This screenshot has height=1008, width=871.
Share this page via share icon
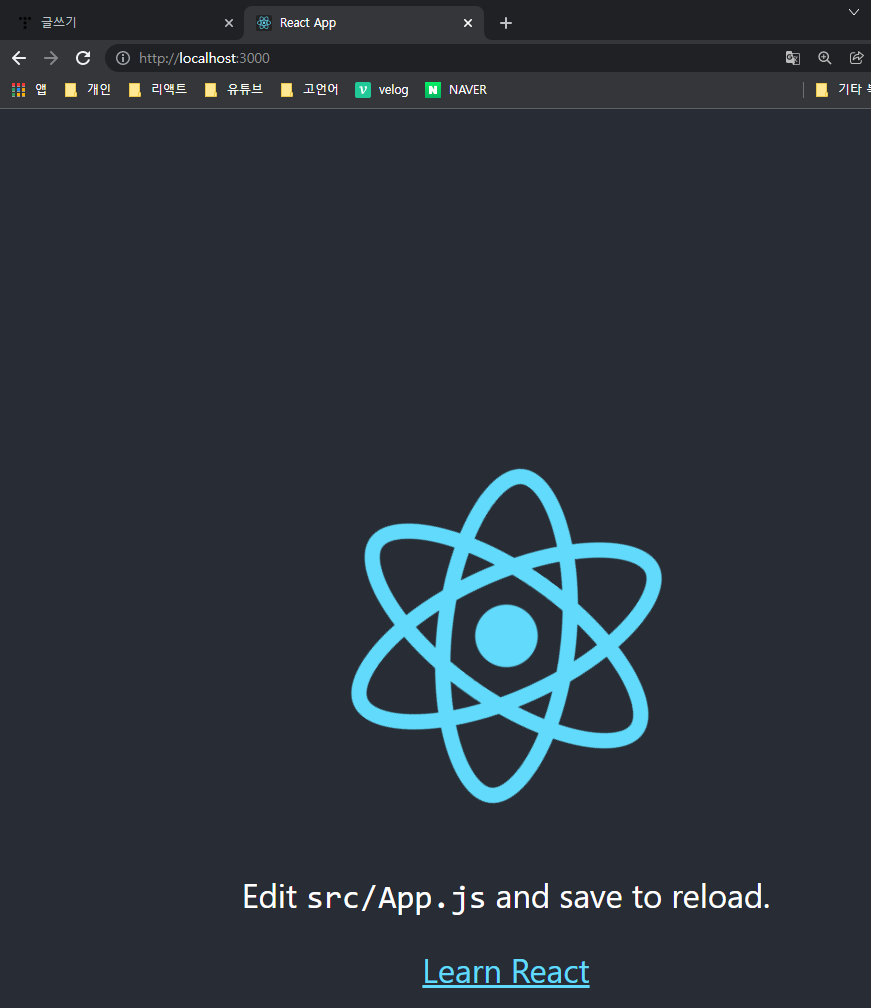[856, 58]
